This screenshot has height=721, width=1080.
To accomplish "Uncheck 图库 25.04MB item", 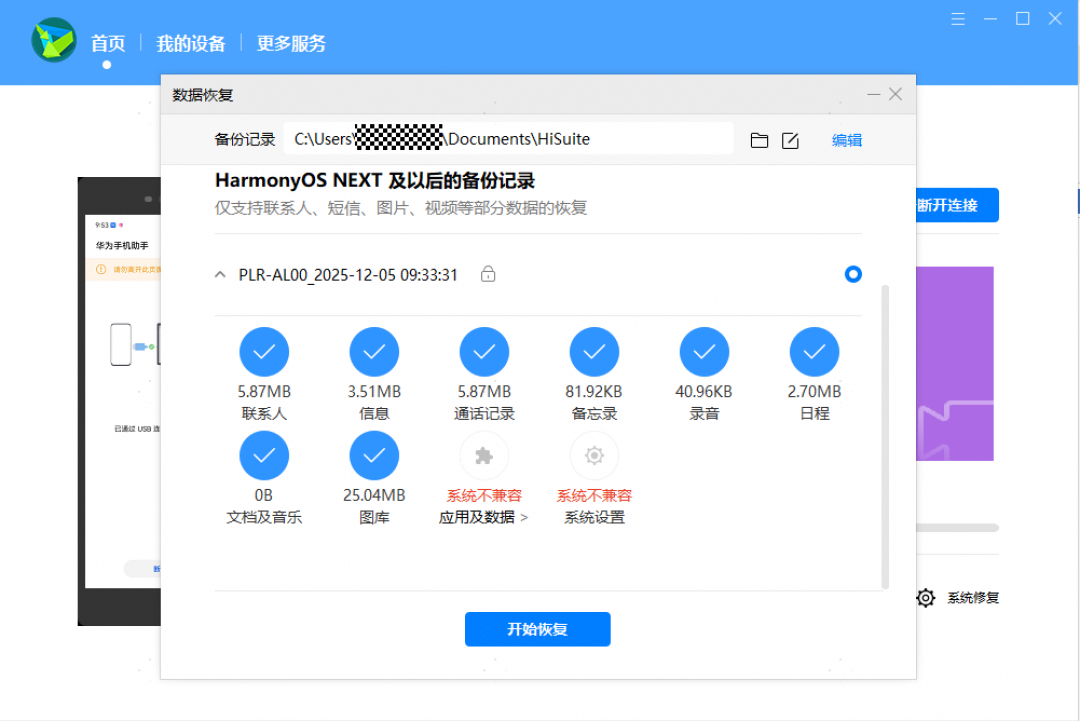I will 374,455.
